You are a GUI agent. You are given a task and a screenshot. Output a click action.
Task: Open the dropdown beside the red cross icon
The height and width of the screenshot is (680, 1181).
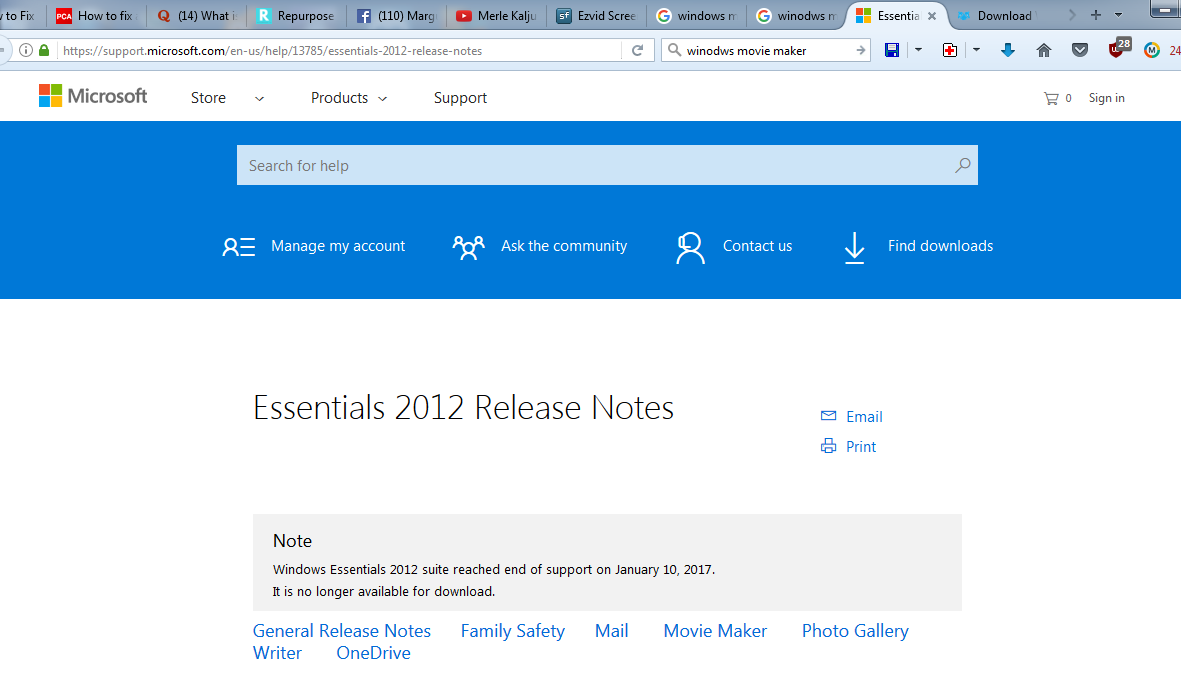coord(976,50)
